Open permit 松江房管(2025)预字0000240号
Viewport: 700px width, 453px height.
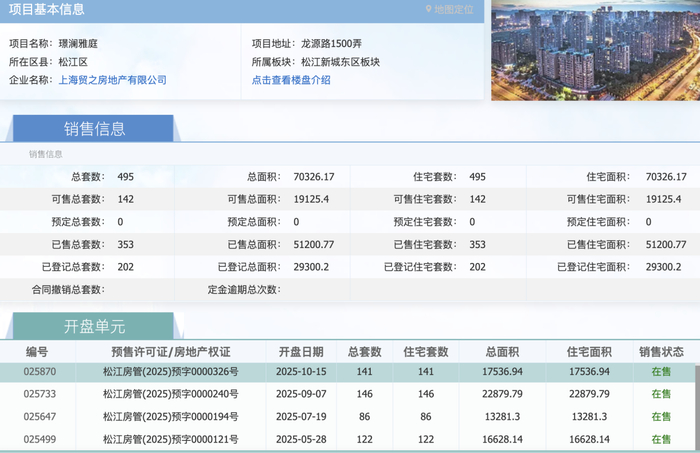(170, 394)
